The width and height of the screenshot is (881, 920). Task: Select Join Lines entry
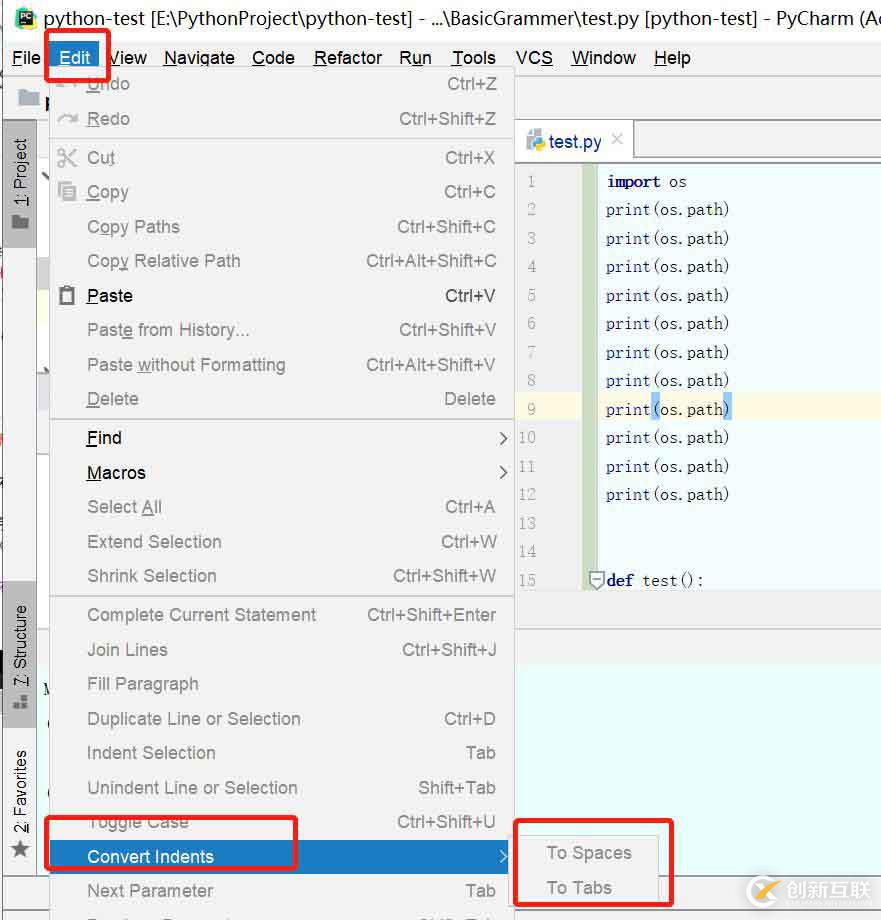282,650
